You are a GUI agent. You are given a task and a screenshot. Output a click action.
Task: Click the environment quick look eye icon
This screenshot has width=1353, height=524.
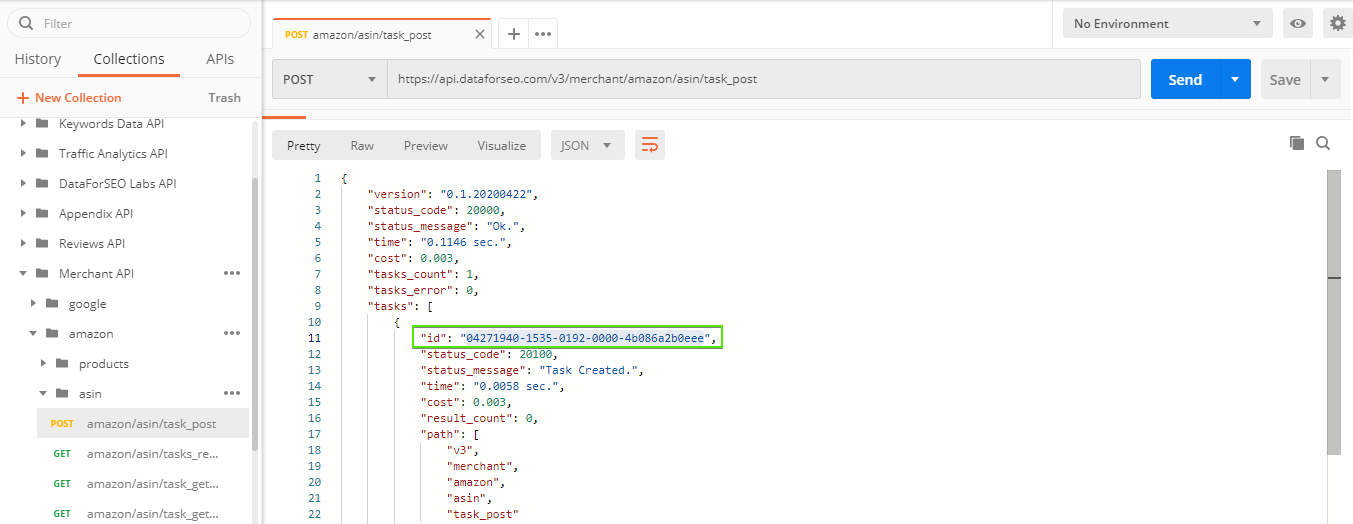point(1298,23)
